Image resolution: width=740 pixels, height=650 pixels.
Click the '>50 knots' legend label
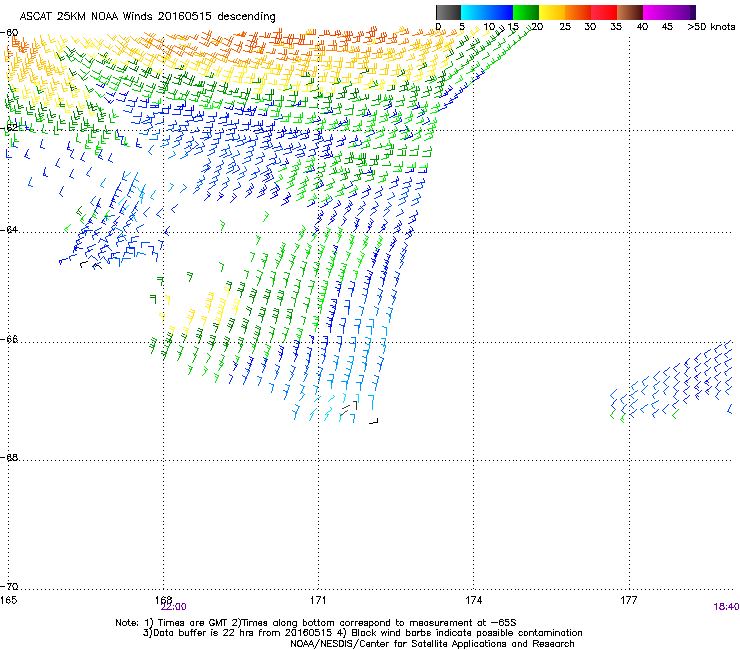click(x=711, y=26)
